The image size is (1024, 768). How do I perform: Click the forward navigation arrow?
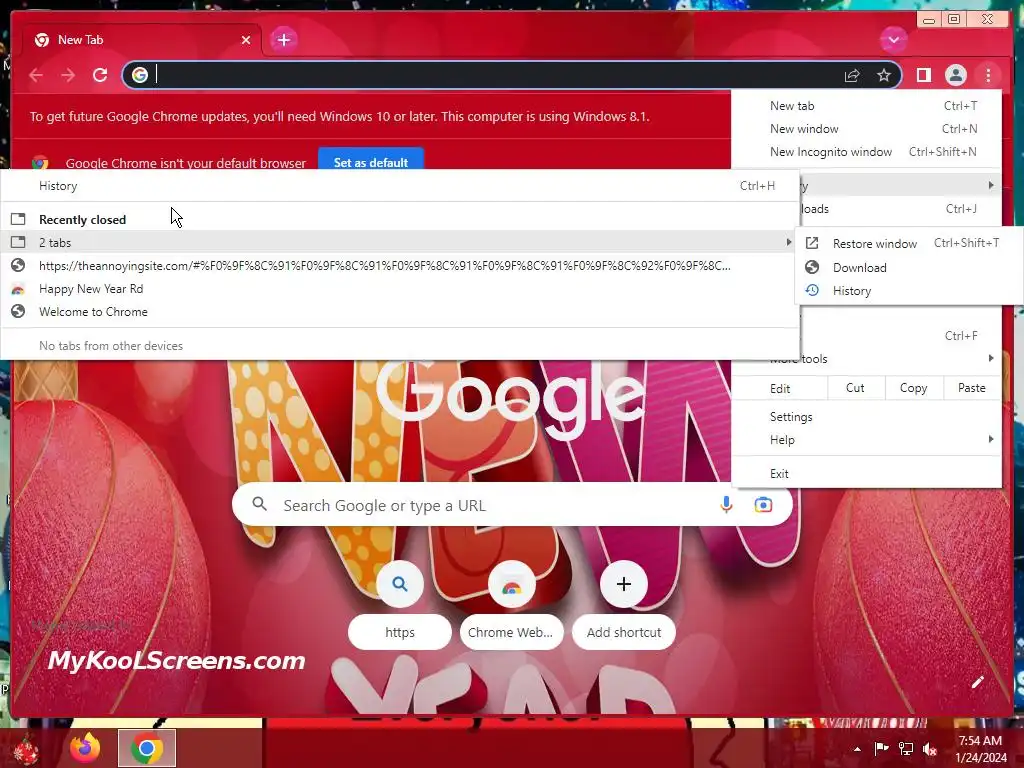coord(68,76)
